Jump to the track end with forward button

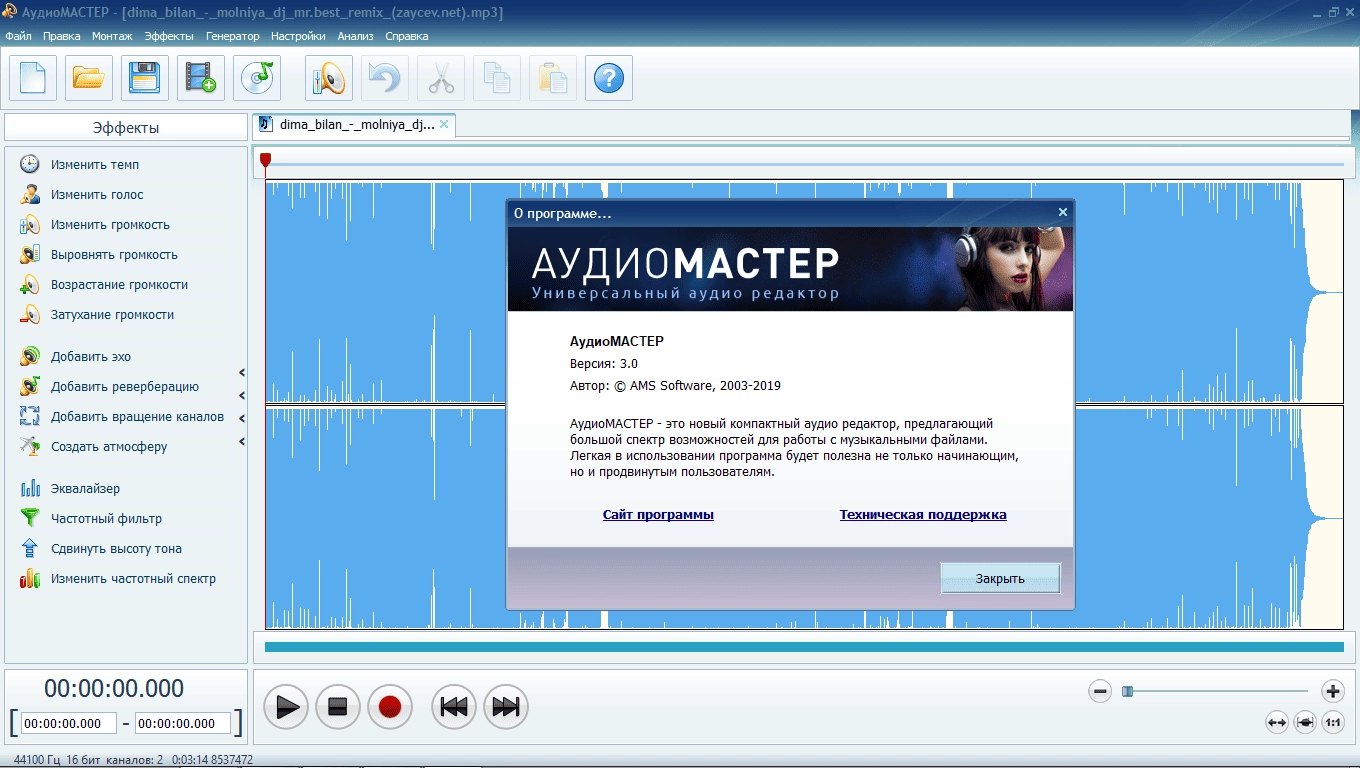(506, 707)
